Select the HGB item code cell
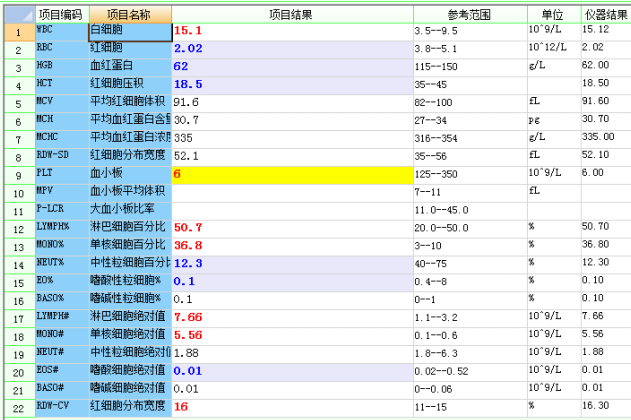The image size is (631, 420). pos(61,66)
